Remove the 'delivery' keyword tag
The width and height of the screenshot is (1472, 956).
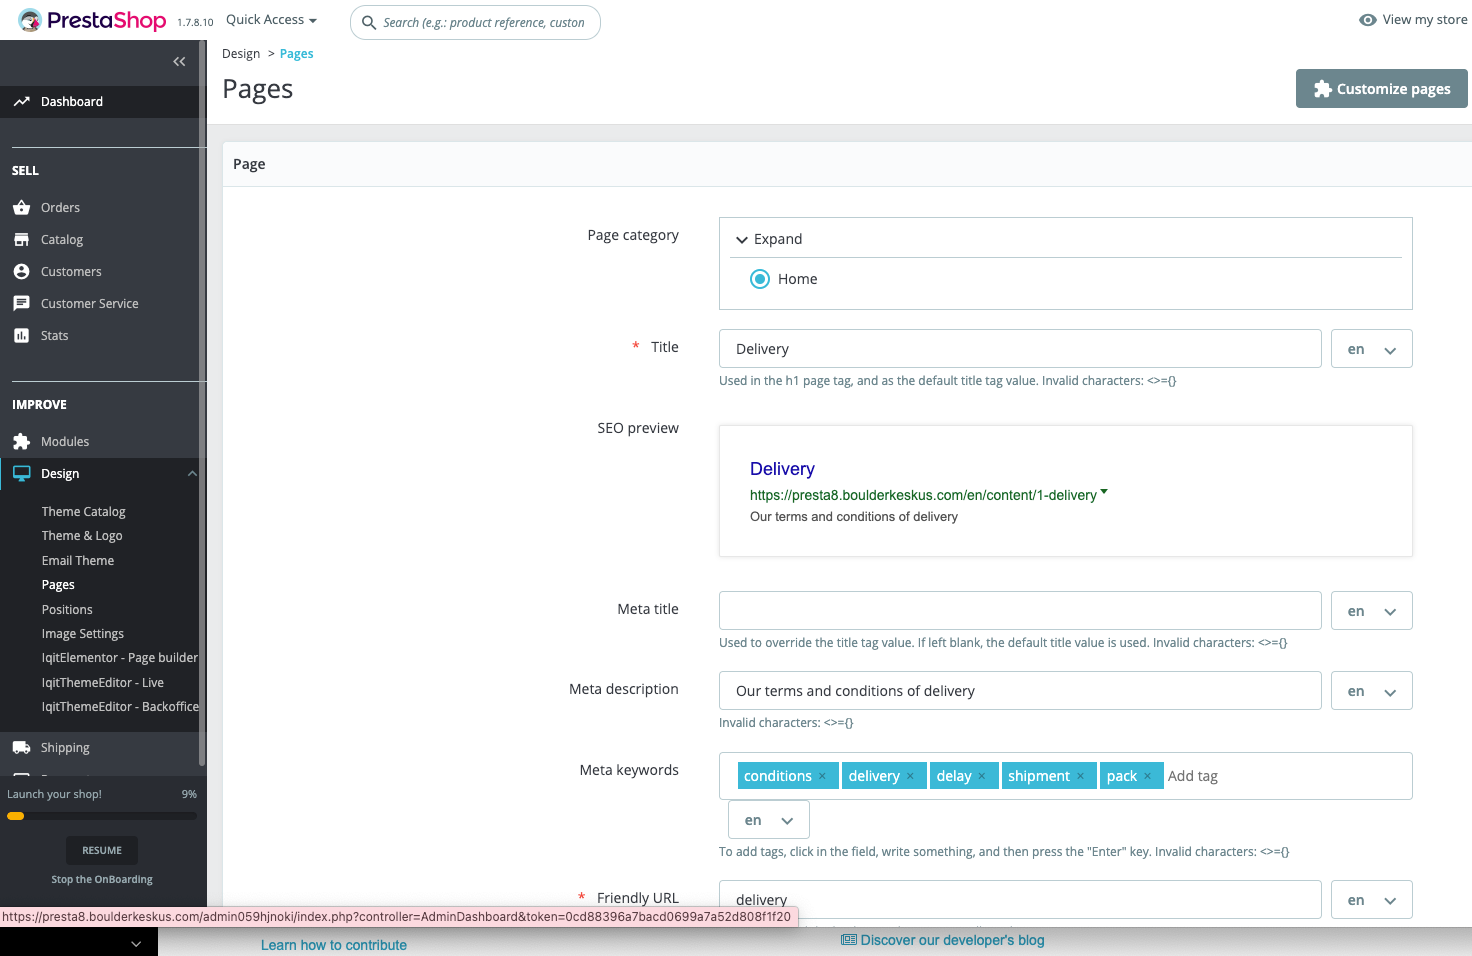(x=910, y=776)
